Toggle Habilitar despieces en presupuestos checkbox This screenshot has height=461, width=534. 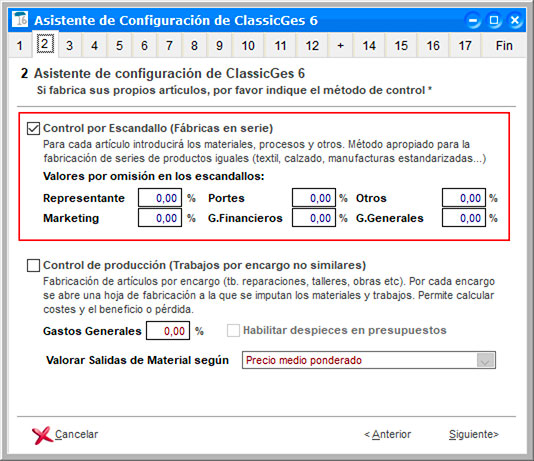click(233, 331)
